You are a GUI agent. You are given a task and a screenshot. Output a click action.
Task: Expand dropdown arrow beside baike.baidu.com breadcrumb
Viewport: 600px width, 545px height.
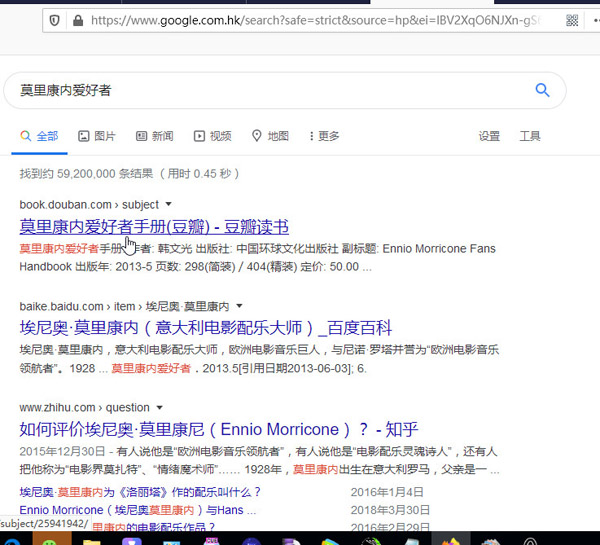point(239,306)
